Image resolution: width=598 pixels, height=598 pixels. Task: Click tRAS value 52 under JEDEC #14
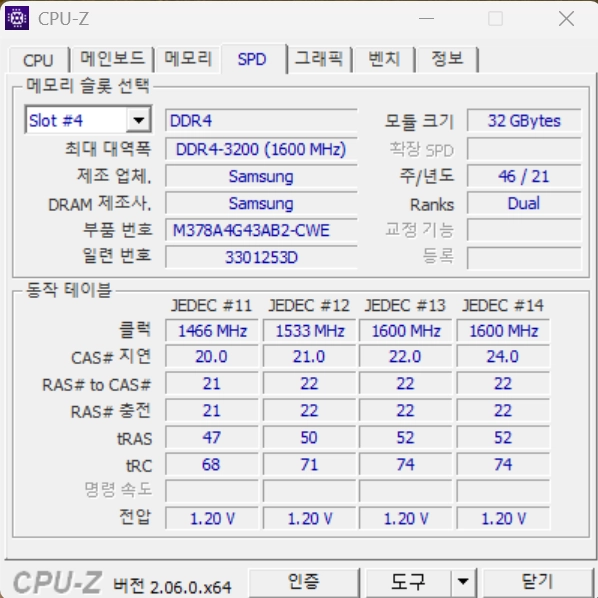[x=503, y=437]
